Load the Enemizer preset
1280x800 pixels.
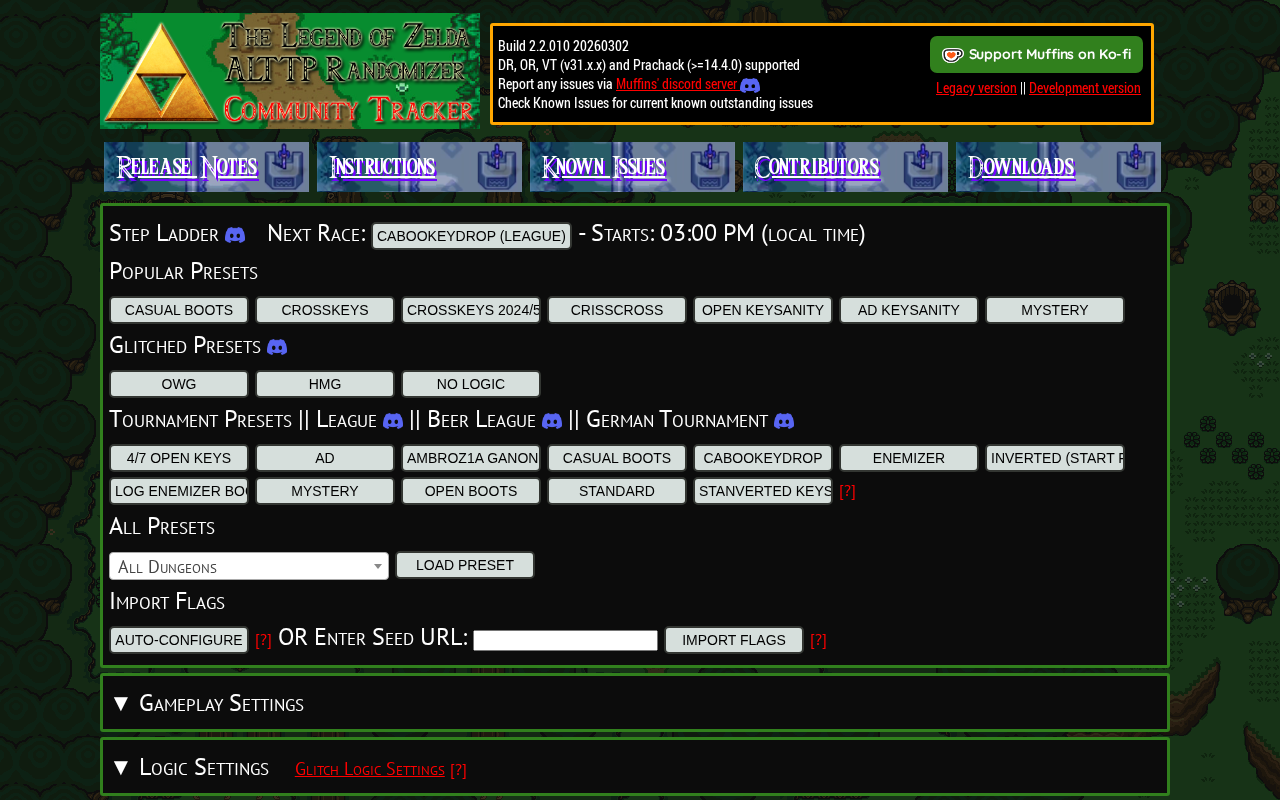click(909, 458)
